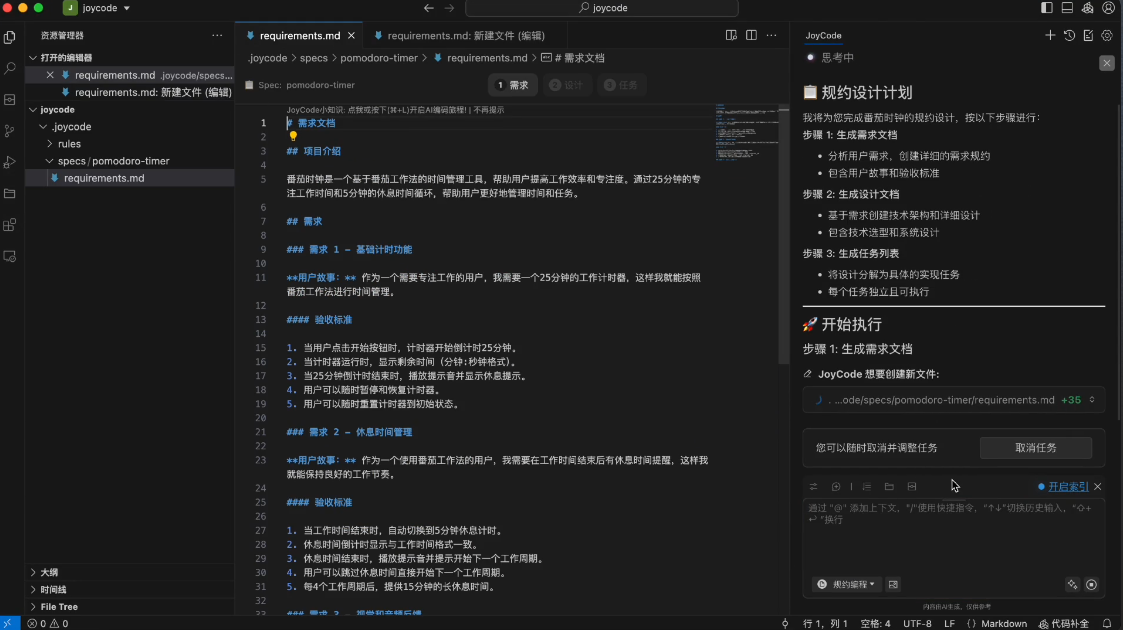Click errors and warnings count in status bar
The width and height of the screenshot is (1123, 630).
coord(48,624)
